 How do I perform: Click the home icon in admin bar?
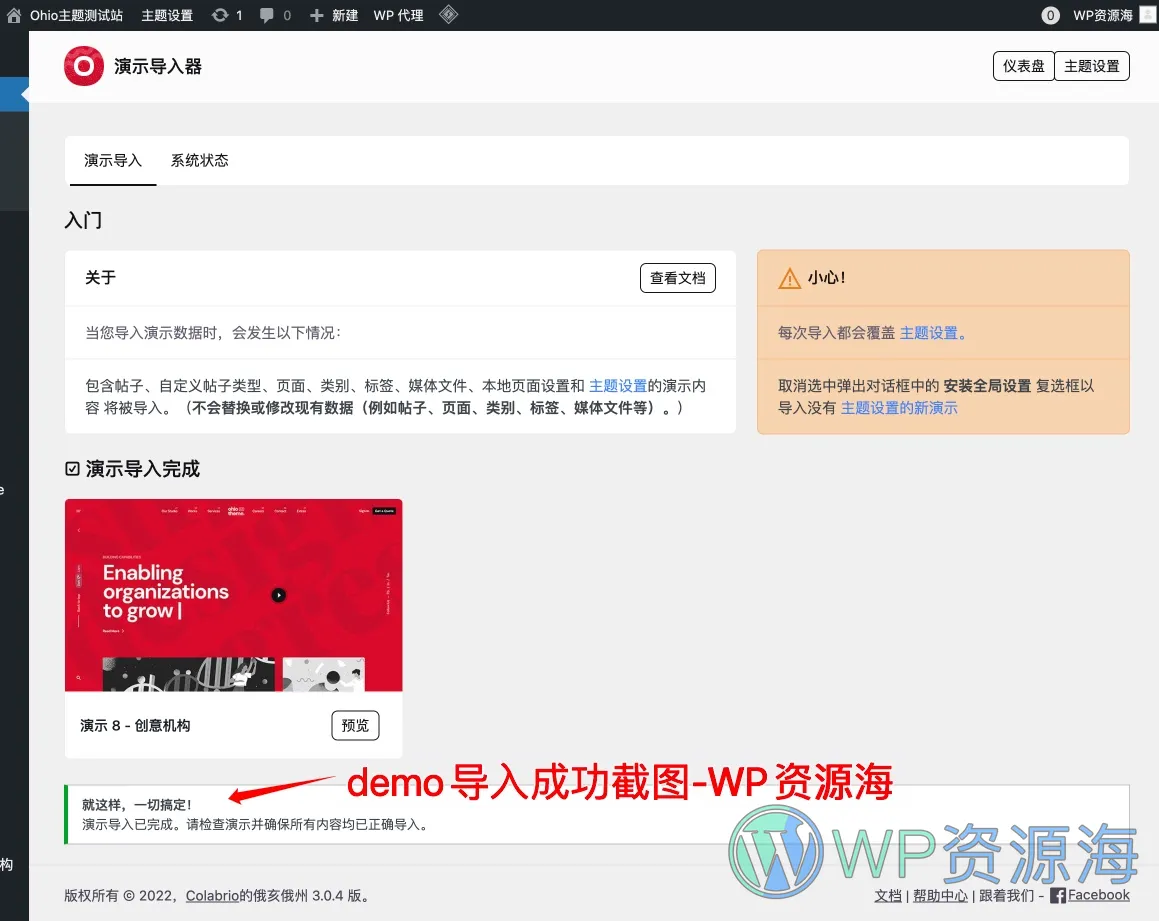(x=14, y=15)
